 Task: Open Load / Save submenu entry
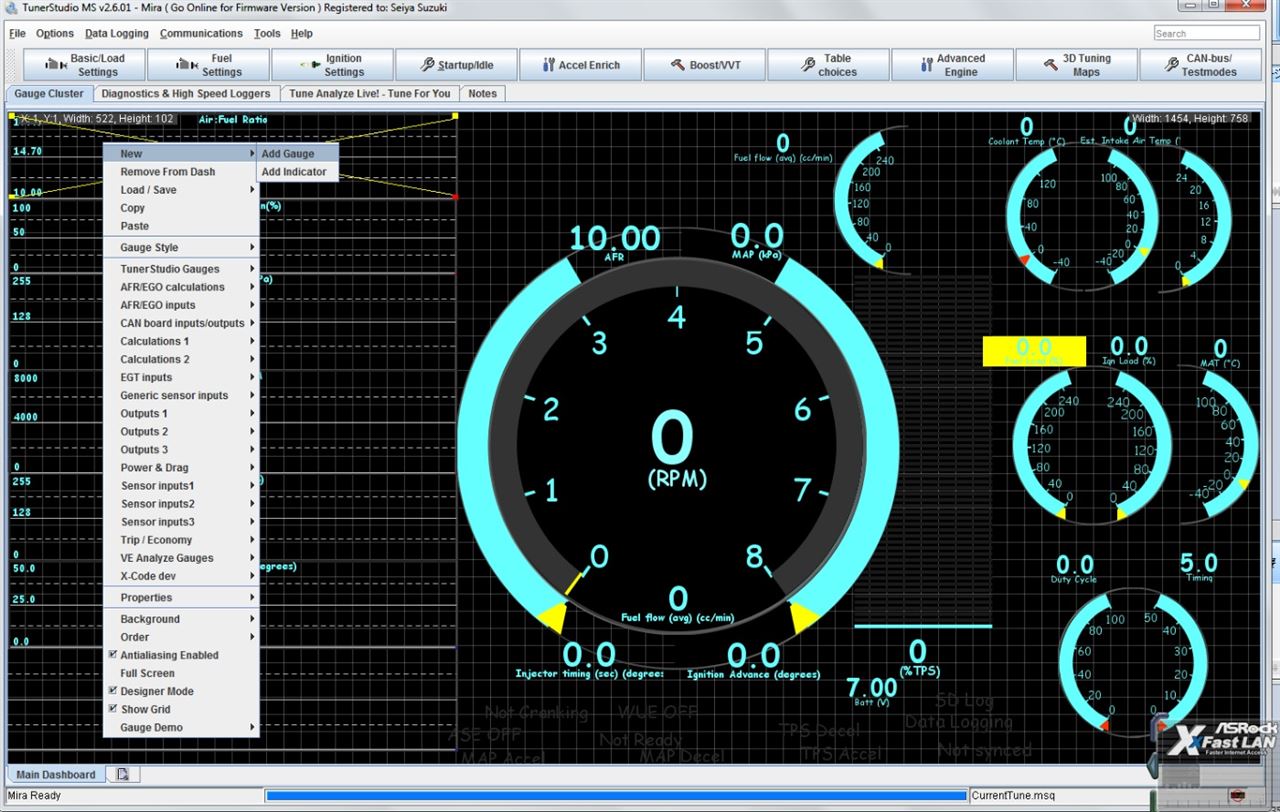pyautogui.click(x=181, y=190)
